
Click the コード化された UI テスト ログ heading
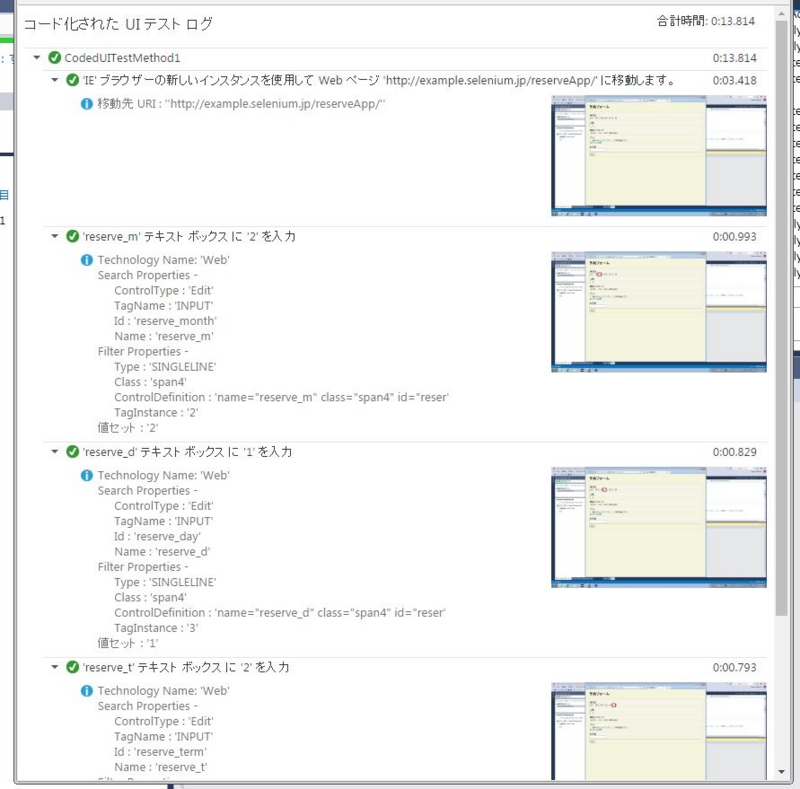(x=118, y=23)
